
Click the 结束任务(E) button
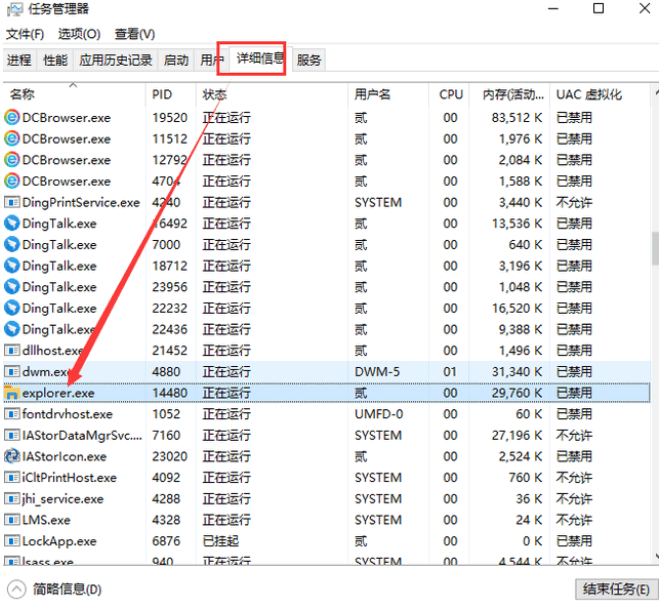tap(616, 589)
